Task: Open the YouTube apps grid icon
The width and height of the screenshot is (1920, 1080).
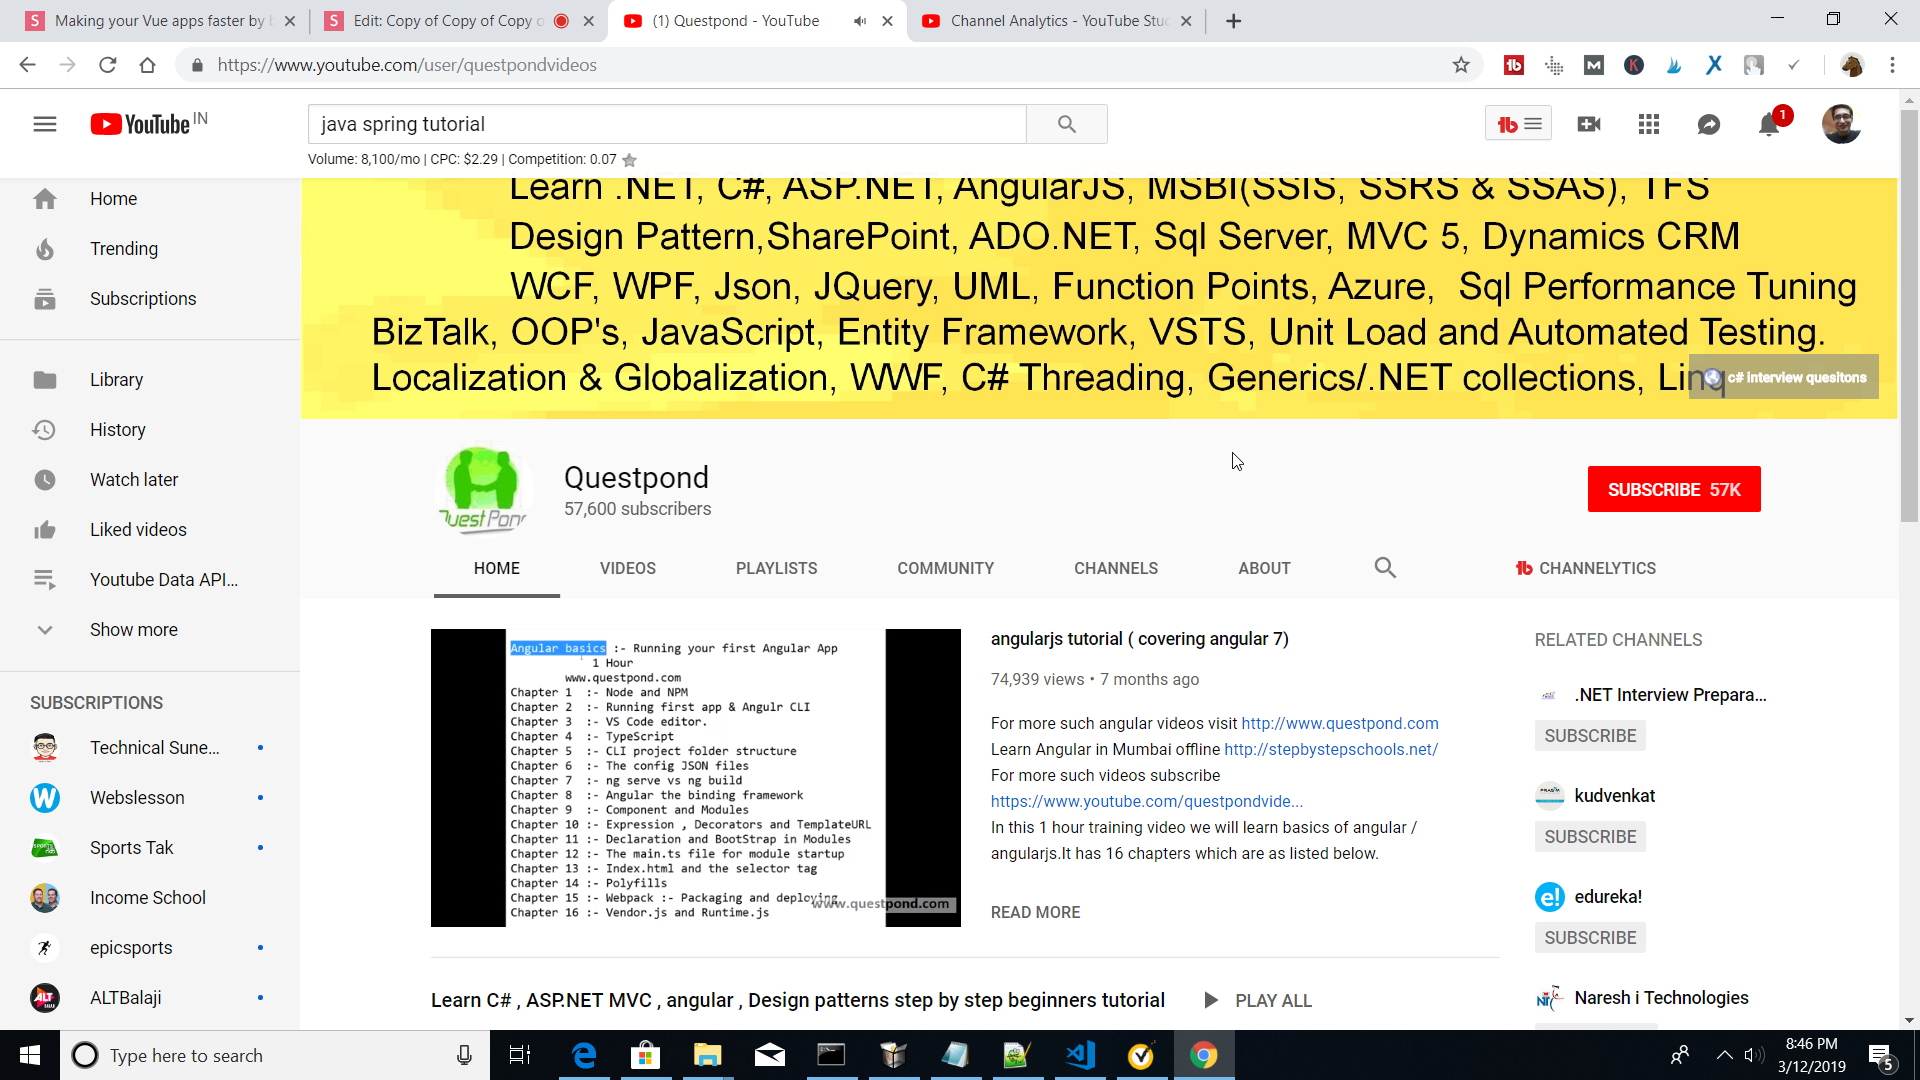Action: click(1648, 124)
